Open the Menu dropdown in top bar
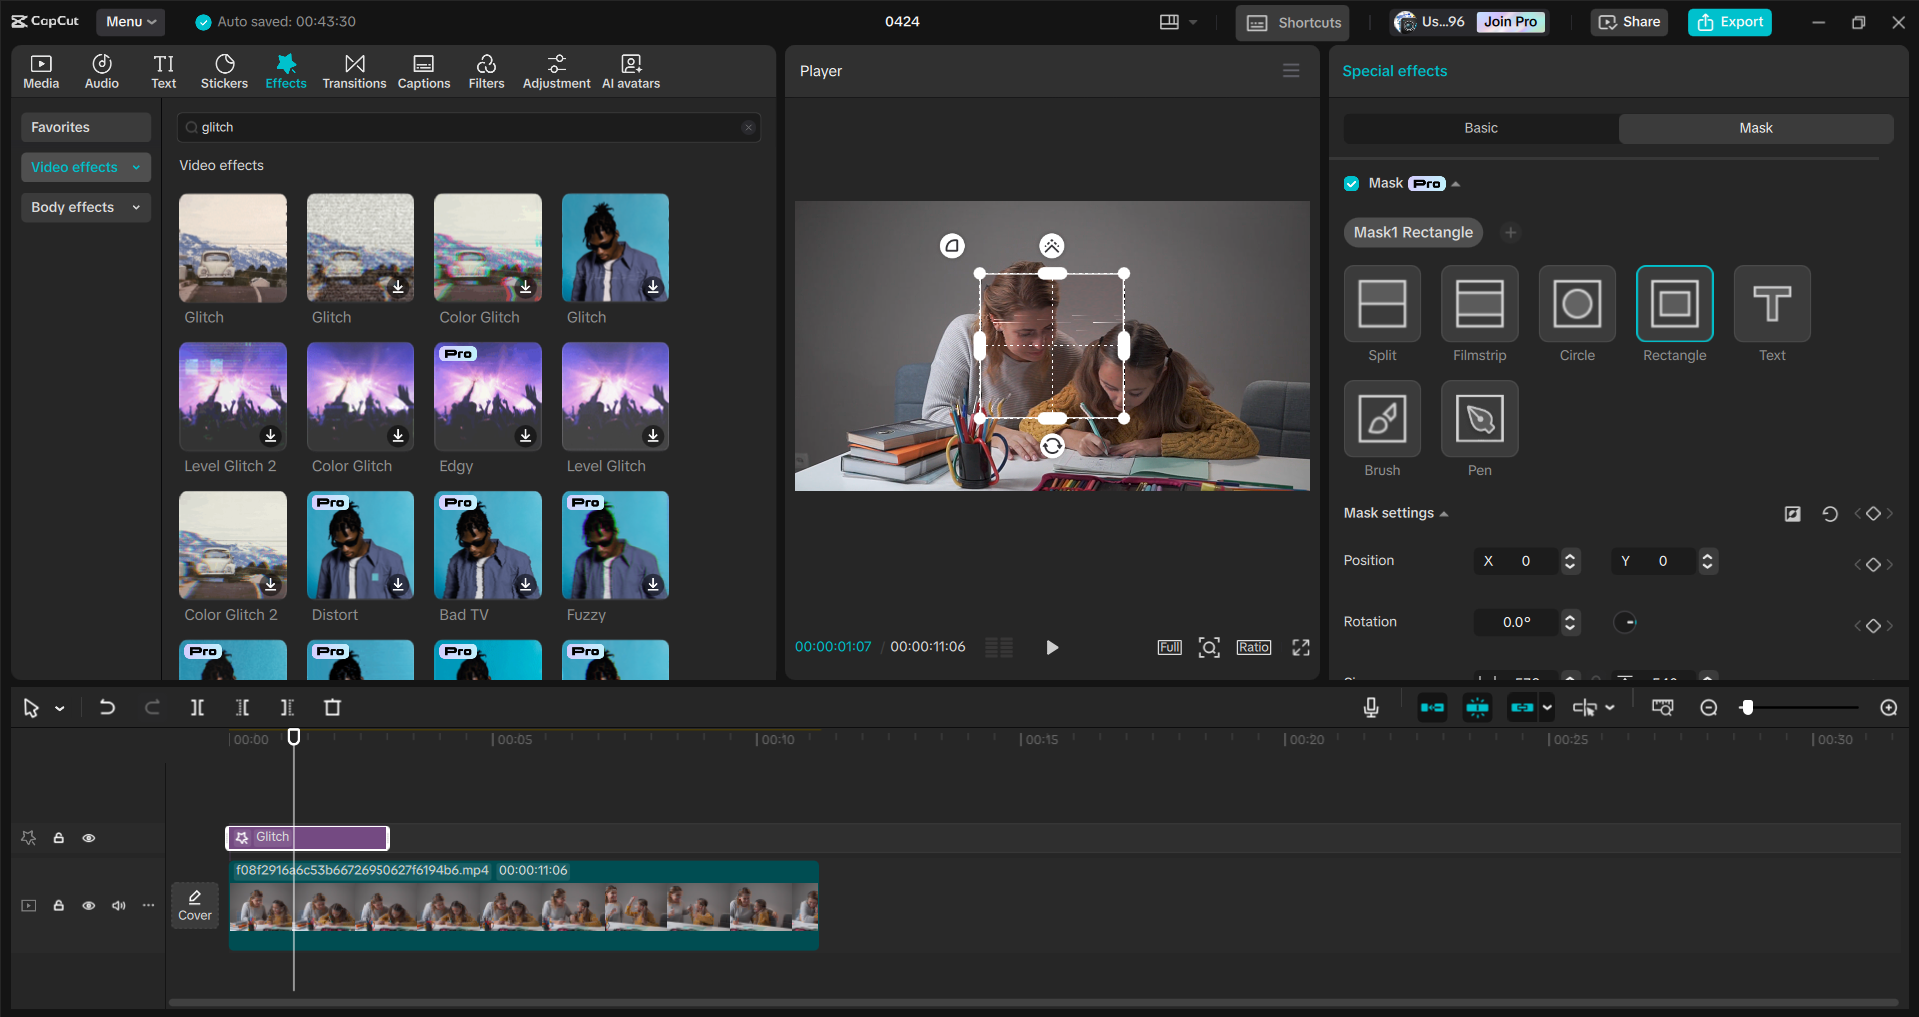 pos(130,21)
